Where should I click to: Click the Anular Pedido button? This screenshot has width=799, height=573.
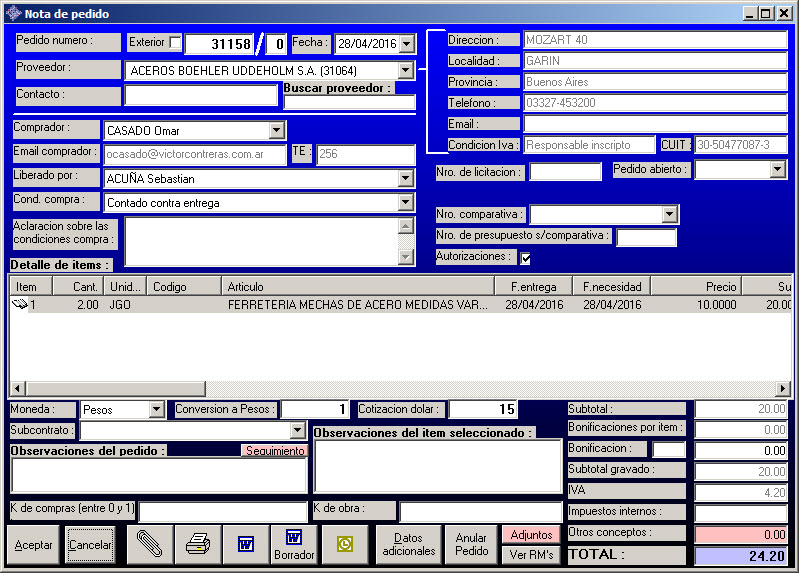(x=472, y=545)
